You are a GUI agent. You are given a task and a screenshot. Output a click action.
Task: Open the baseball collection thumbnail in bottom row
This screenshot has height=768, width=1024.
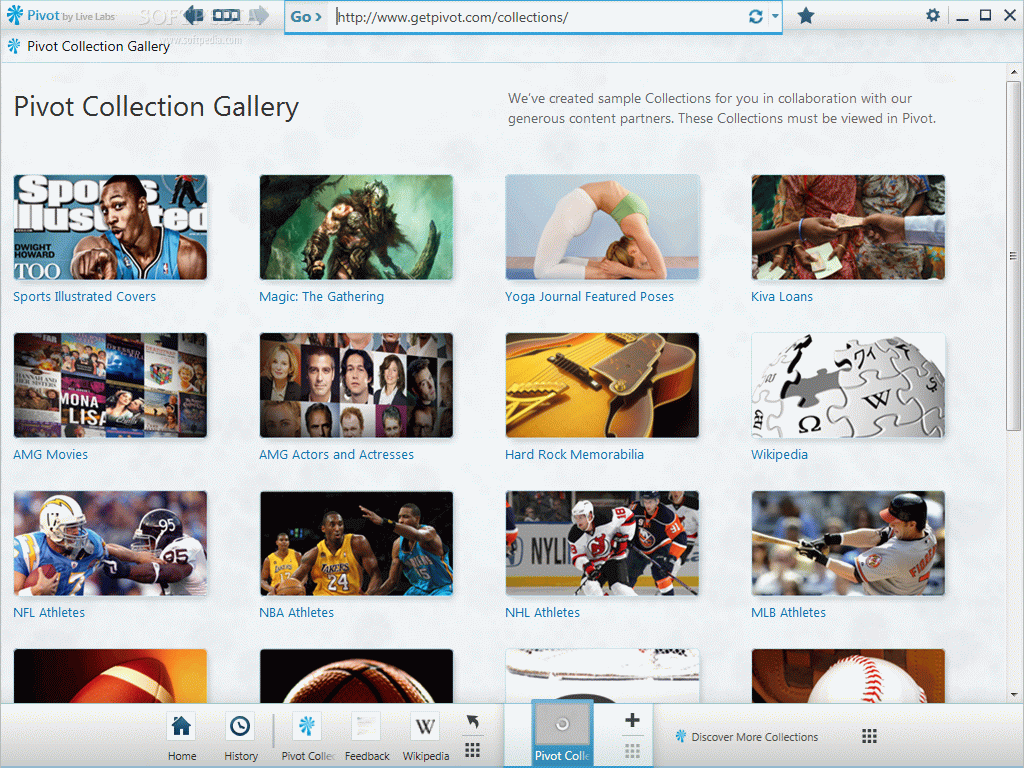tap(848, 676)
